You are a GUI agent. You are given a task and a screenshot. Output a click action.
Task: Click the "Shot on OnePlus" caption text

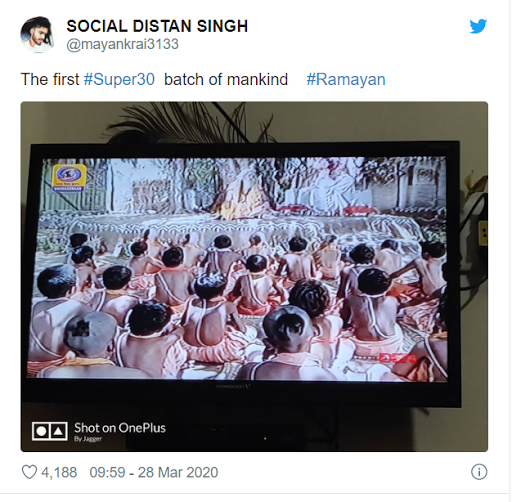pyautogui.click(x=120, y=428)
